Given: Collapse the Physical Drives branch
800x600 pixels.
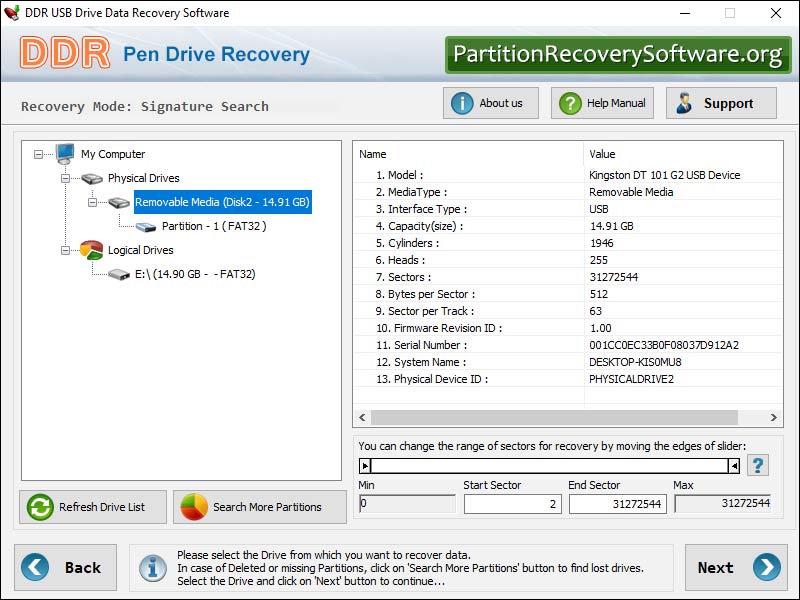Looking at the screenshot, I should [x=66, y=178].
